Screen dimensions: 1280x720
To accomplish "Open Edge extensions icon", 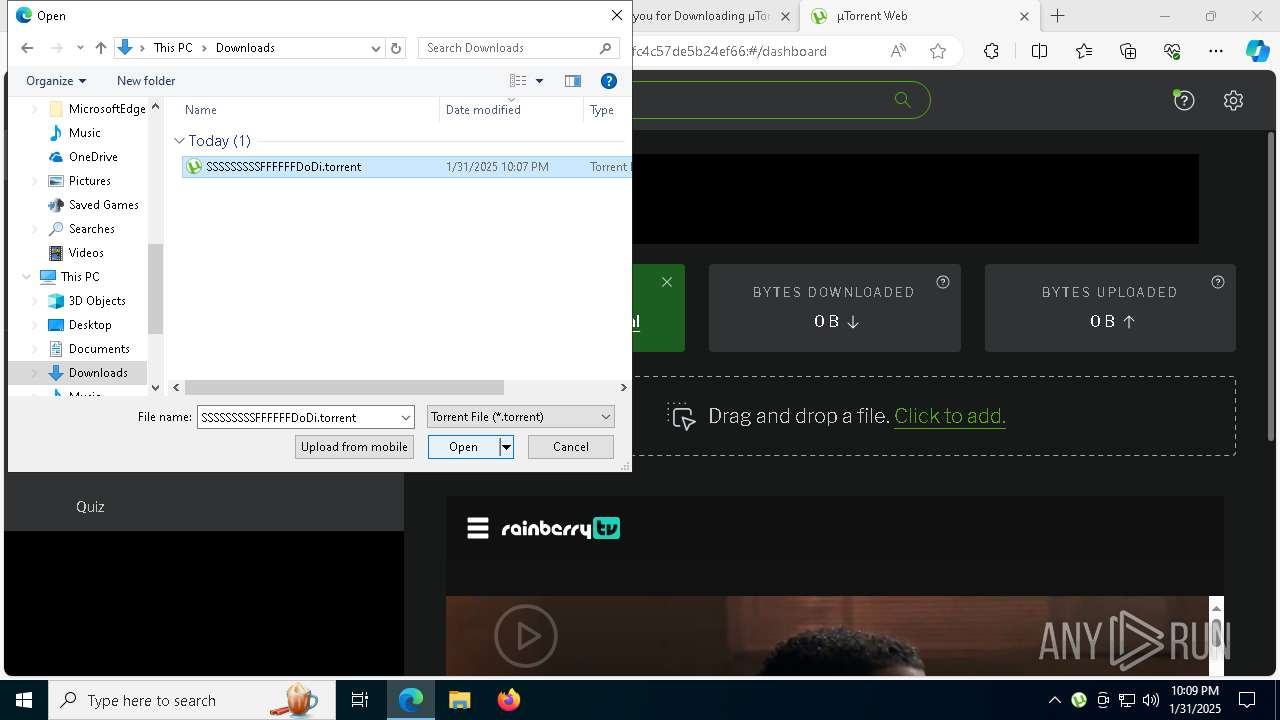I will pos(991,51).
